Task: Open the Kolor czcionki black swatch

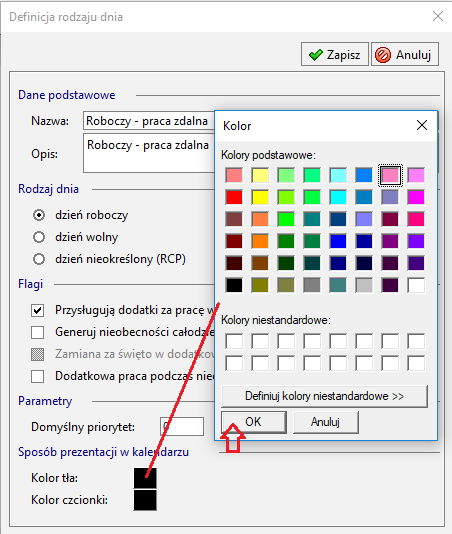Action: click(x=145, y=500)
